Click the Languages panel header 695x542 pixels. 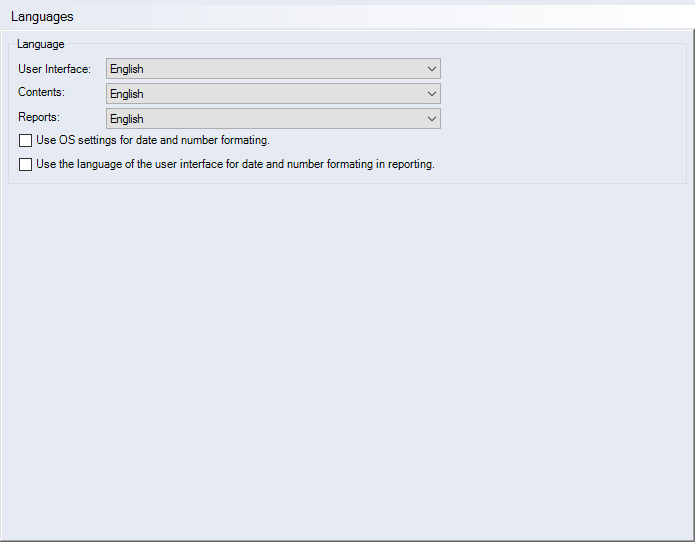click(42, 17)
